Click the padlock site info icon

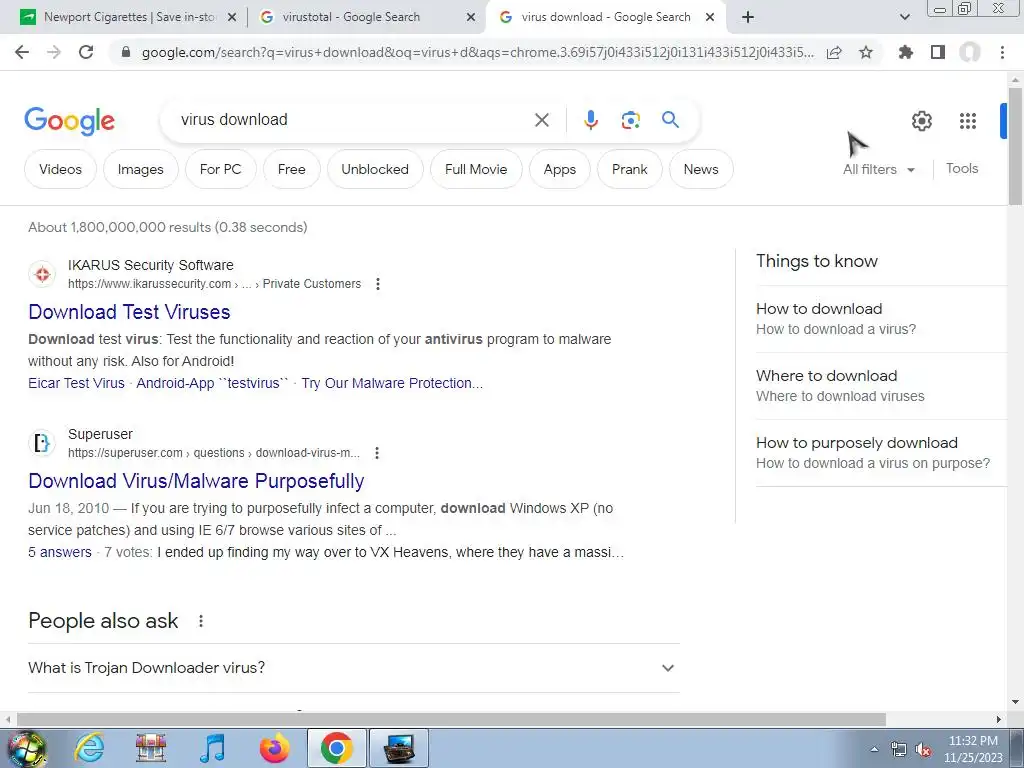pos(126,52)
